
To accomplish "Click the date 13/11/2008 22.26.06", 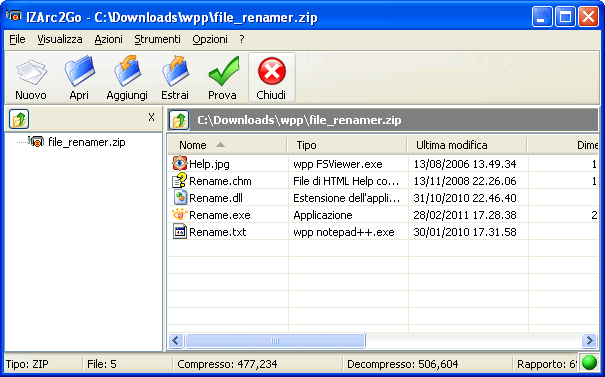I will [465, 181].
